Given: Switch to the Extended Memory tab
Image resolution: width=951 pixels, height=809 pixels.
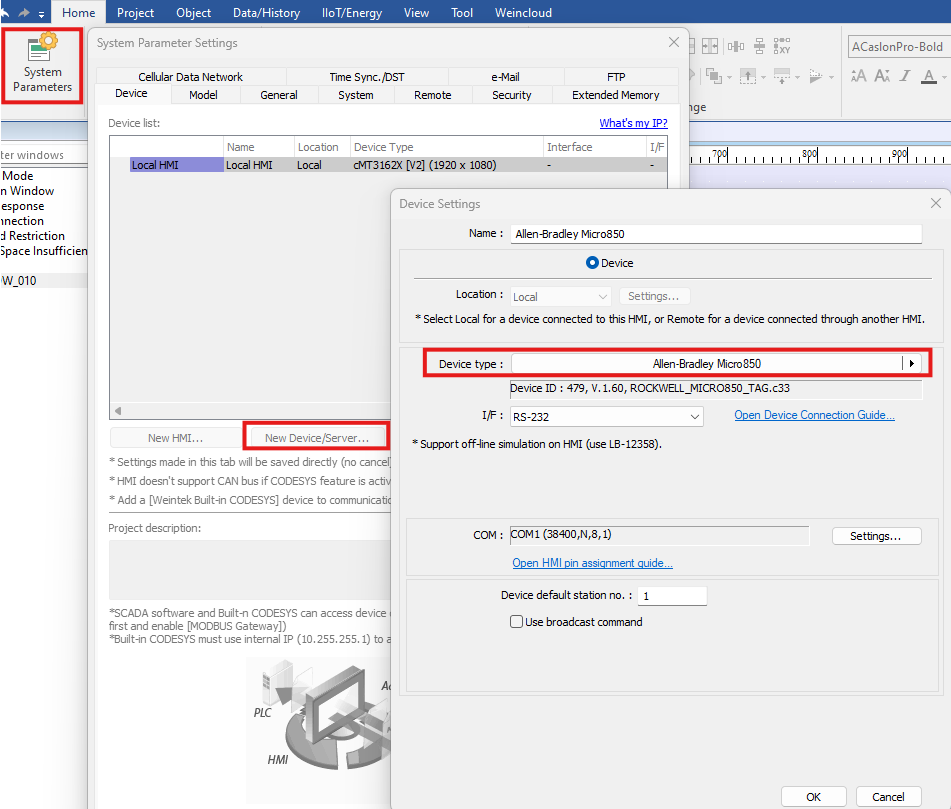Looking at the screenshot, I should [x=616, y=95].
